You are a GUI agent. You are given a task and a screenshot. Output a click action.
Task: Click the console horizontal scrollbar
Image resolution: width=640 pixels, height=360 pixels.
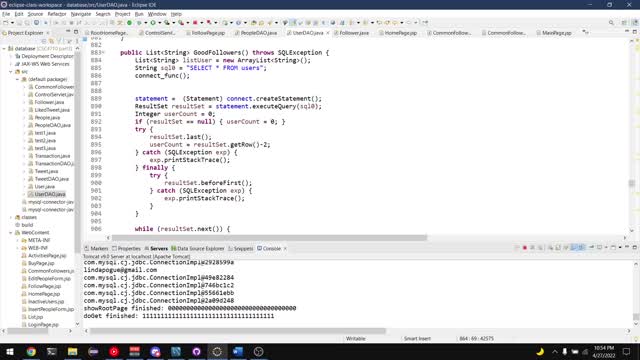(x=238, y=331)
